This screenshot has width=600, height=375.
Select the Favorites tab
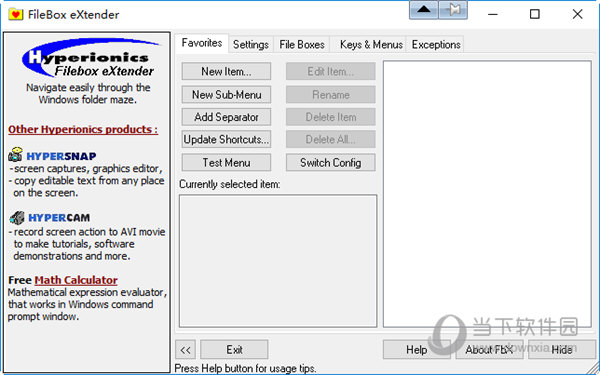pyautogui.click(x=202, y=43)
